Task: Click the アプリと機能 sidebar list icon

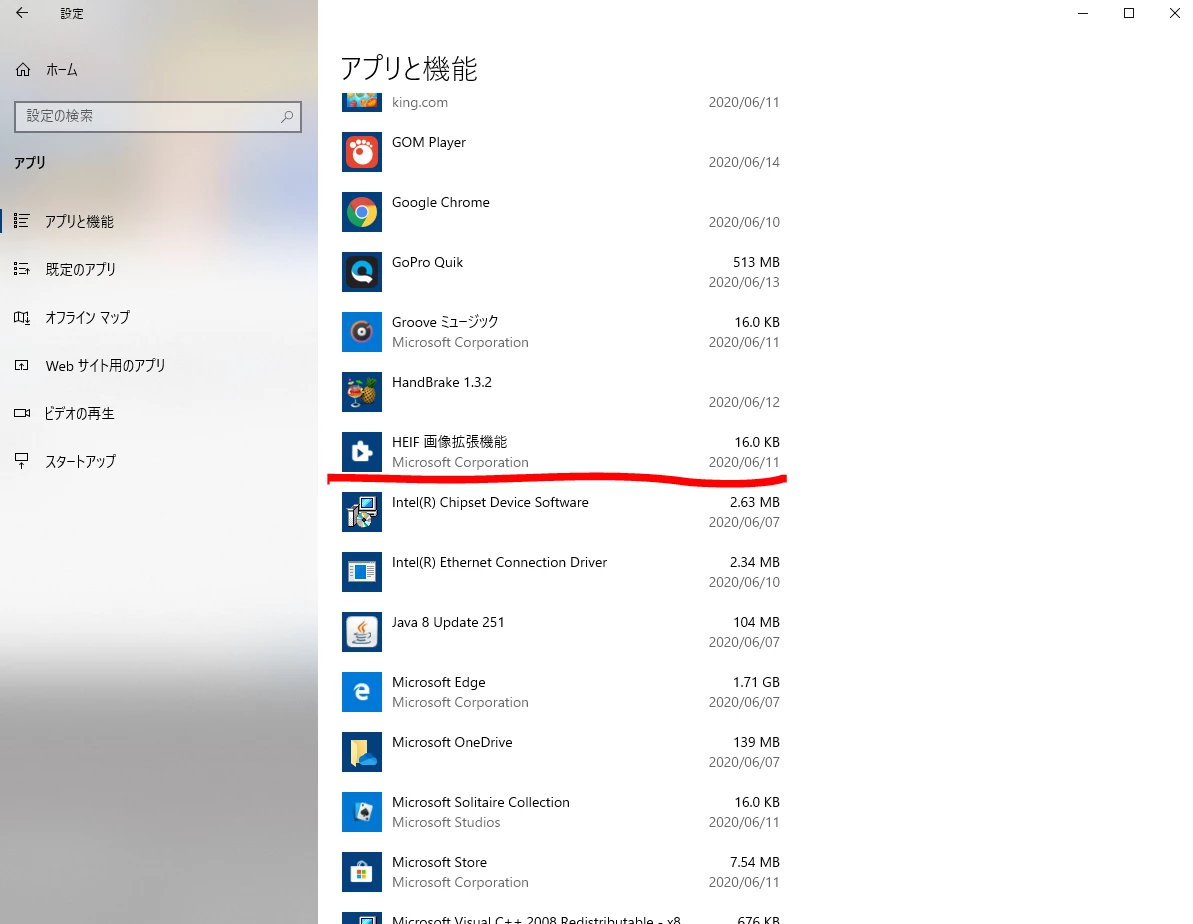Action: pyautogui.click(x=22, y=221)
